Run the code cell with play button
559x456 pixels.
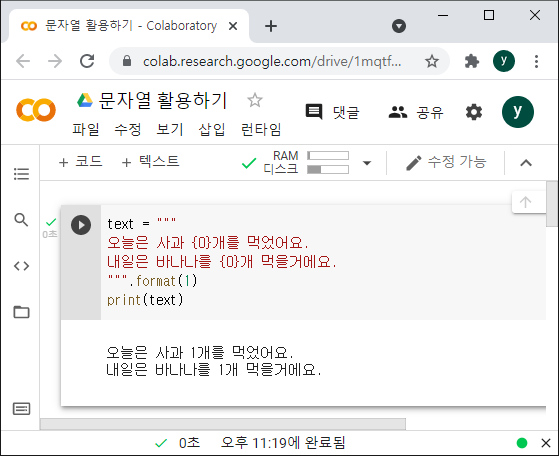tap(81, 225)
